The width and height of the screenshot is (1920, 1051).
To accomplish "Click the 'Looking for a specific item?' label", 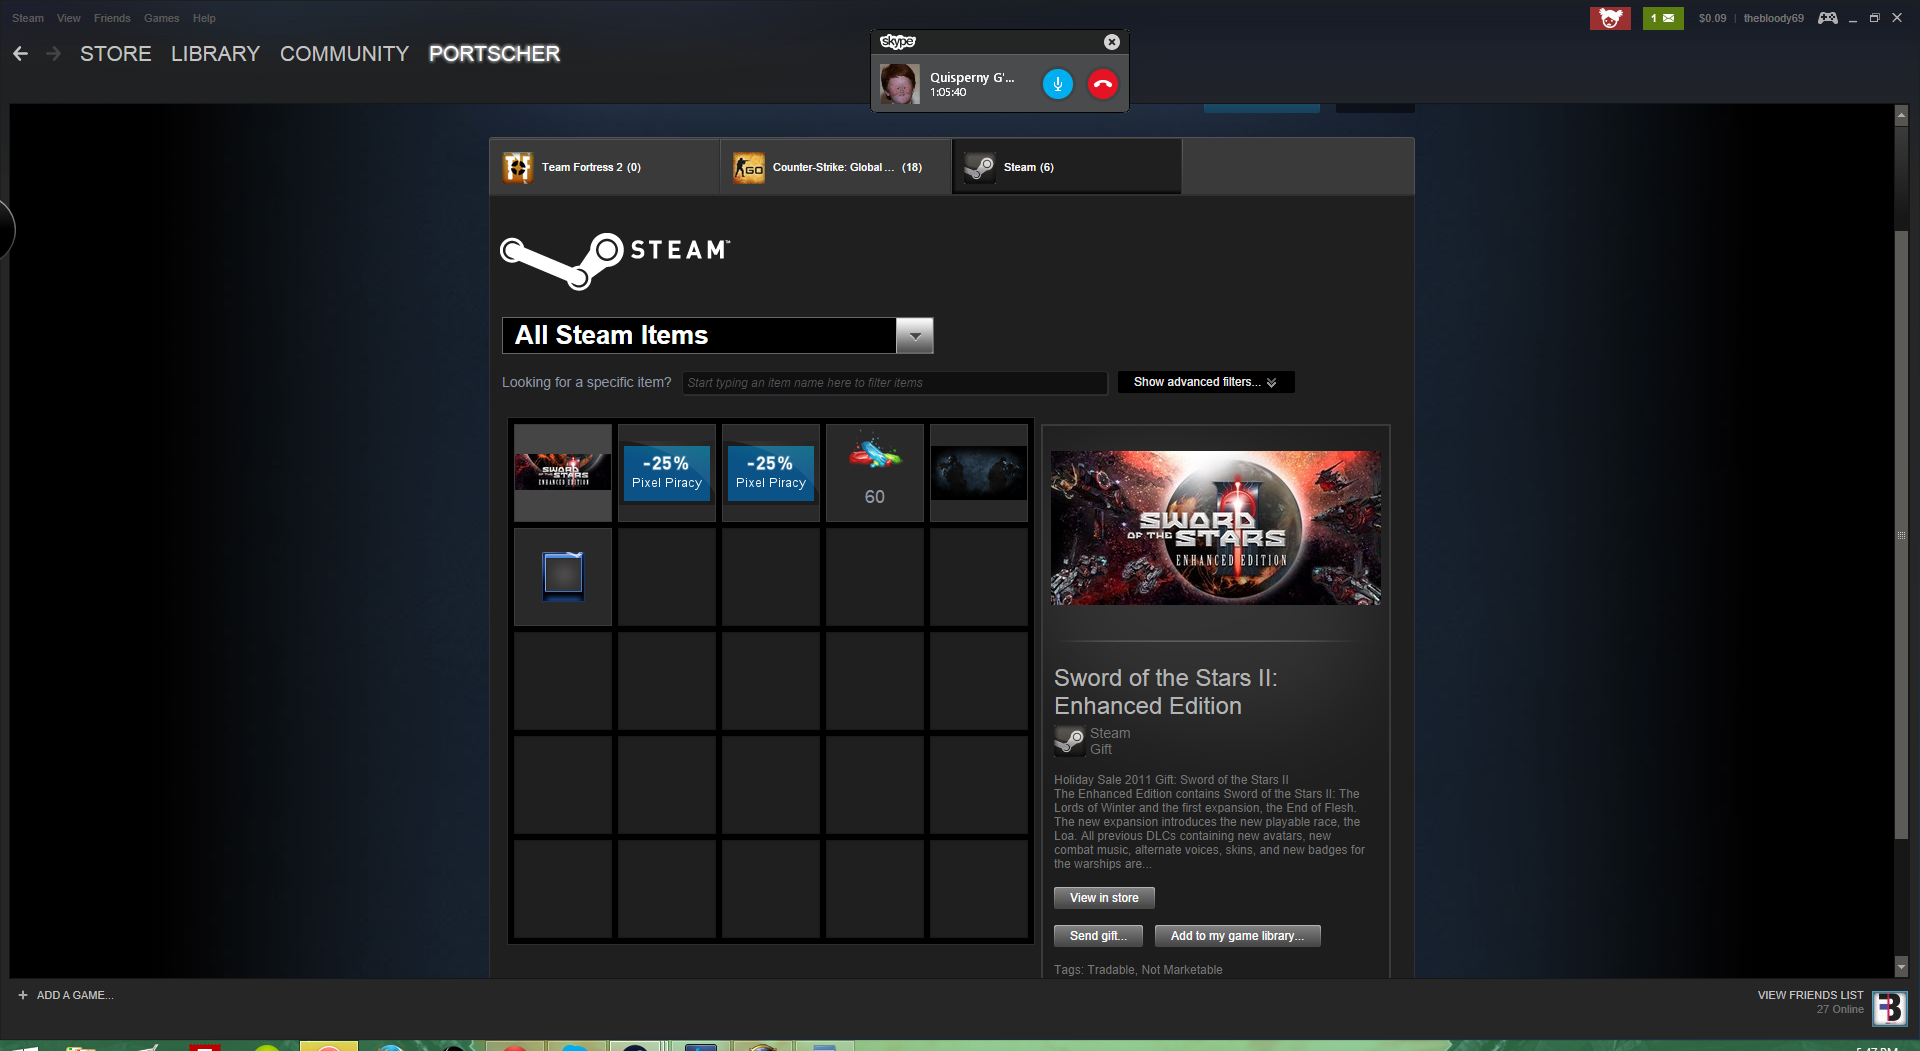I will [x=587, y=382].
